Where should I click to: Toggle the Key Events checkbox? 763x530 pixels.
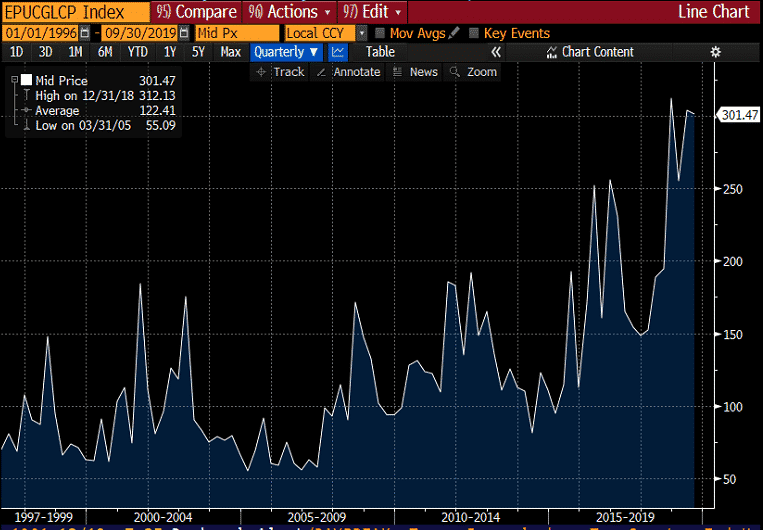pyautogui.click(x=473, y=33)
